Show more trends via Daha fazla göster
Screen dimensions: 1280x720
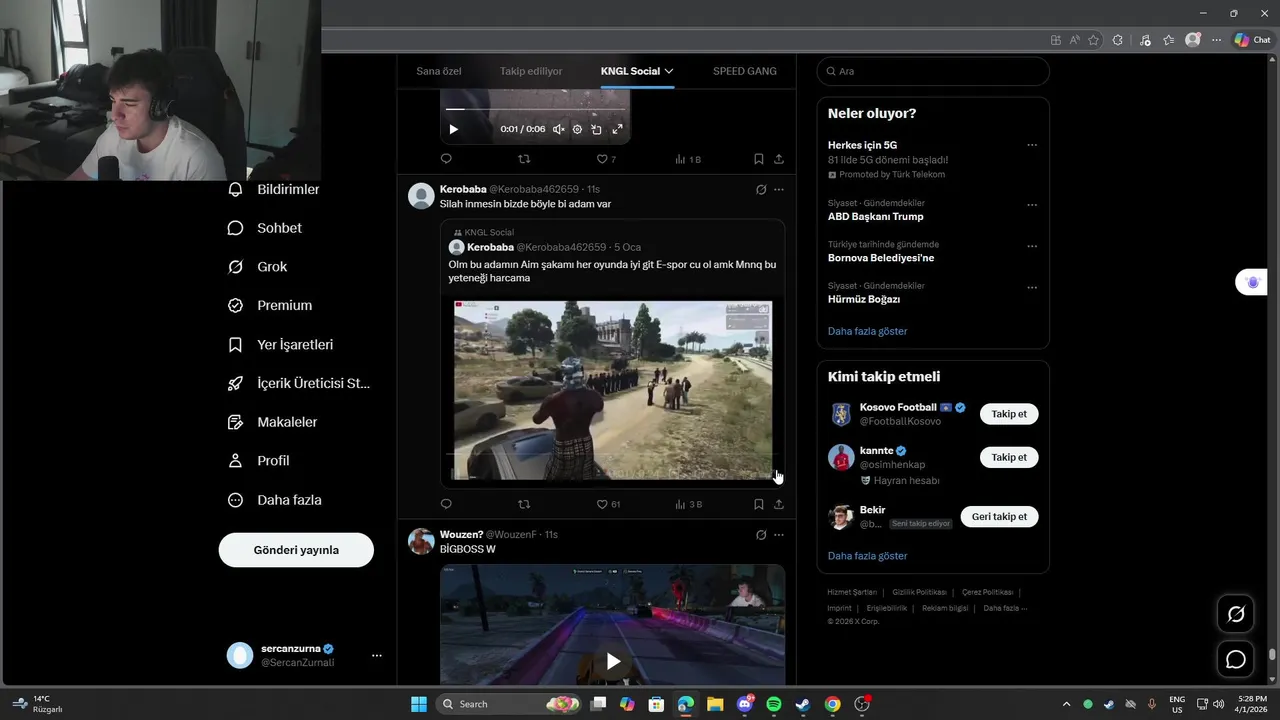pos(867,331)
